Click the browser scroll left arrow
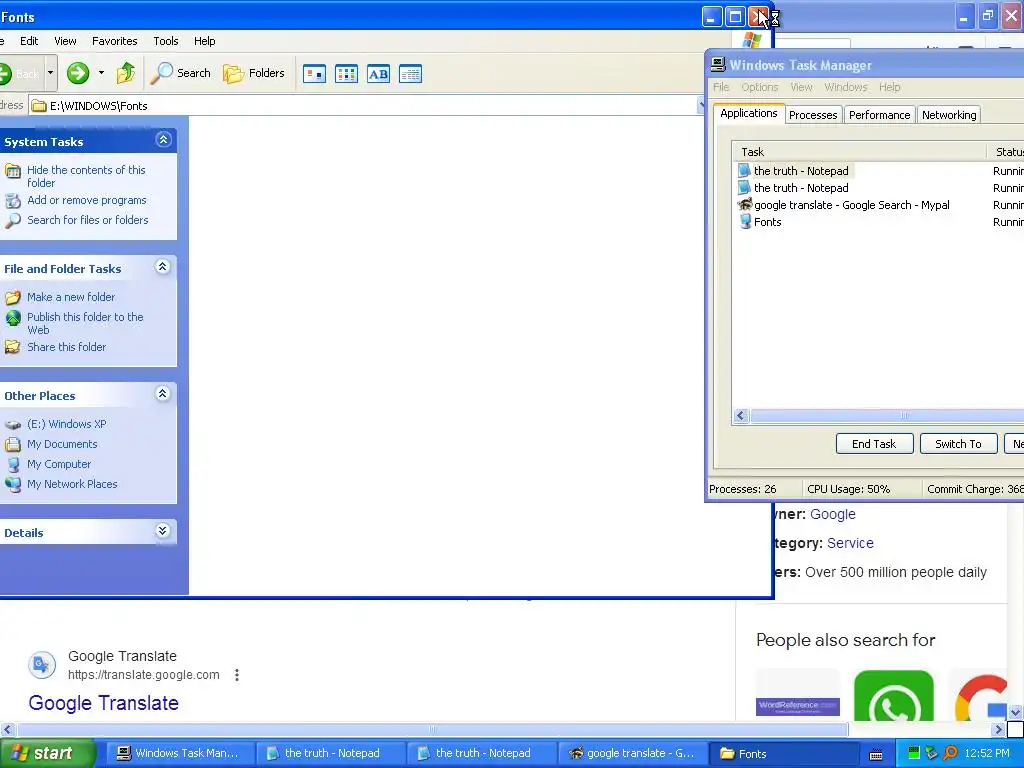The image size is (1024, 768). click(x=8, y=729)
